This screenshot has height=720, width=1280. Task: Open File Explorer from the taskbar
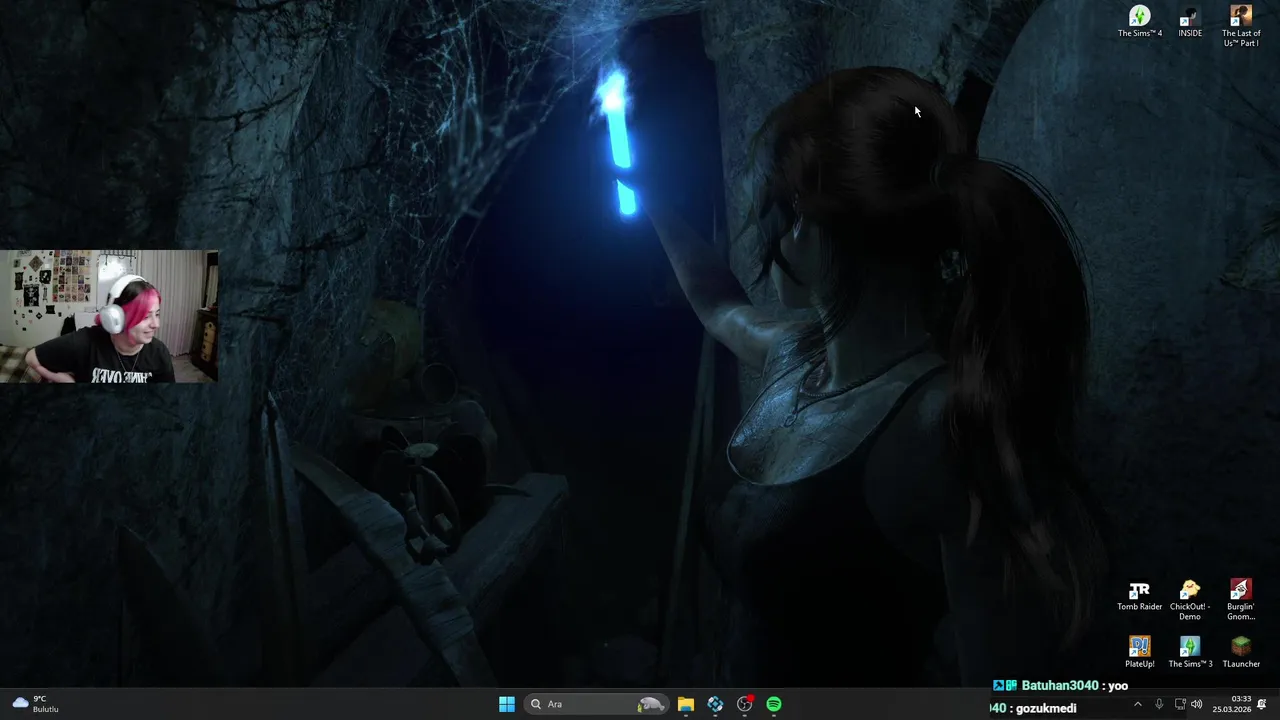pos(685,704)
